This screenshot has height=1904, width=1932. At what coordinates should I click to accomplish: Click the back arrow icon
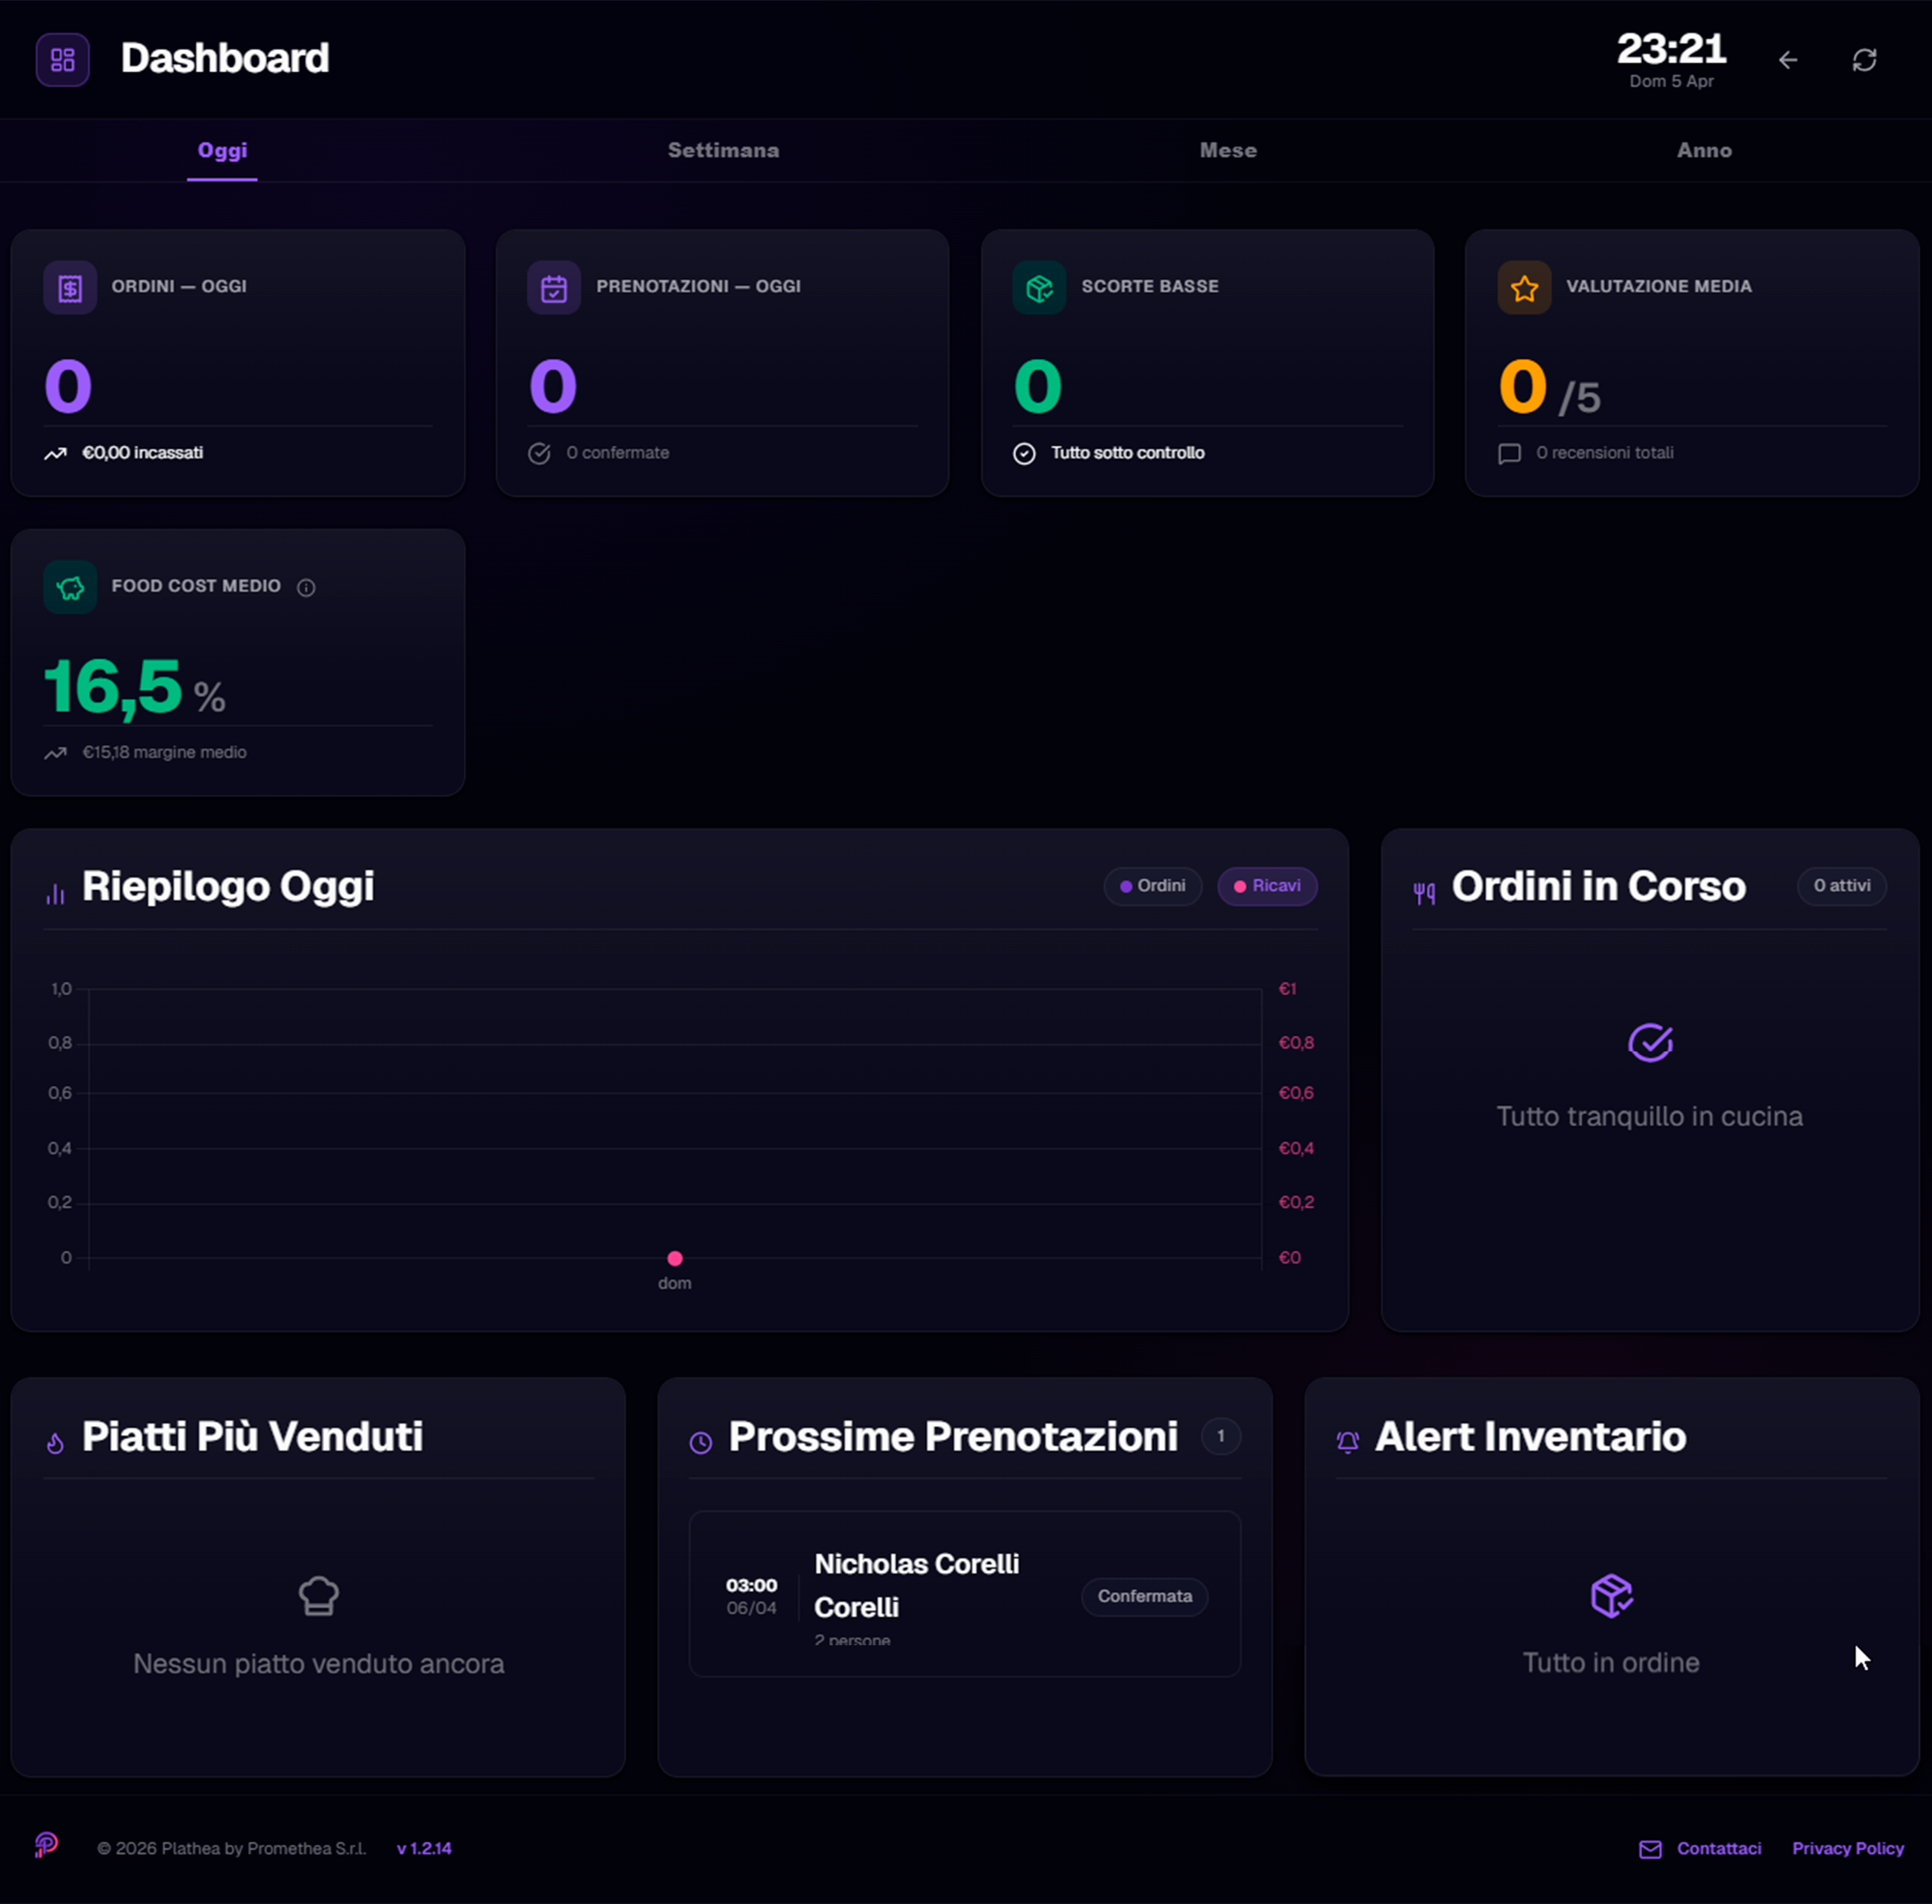click(1787, 60)
